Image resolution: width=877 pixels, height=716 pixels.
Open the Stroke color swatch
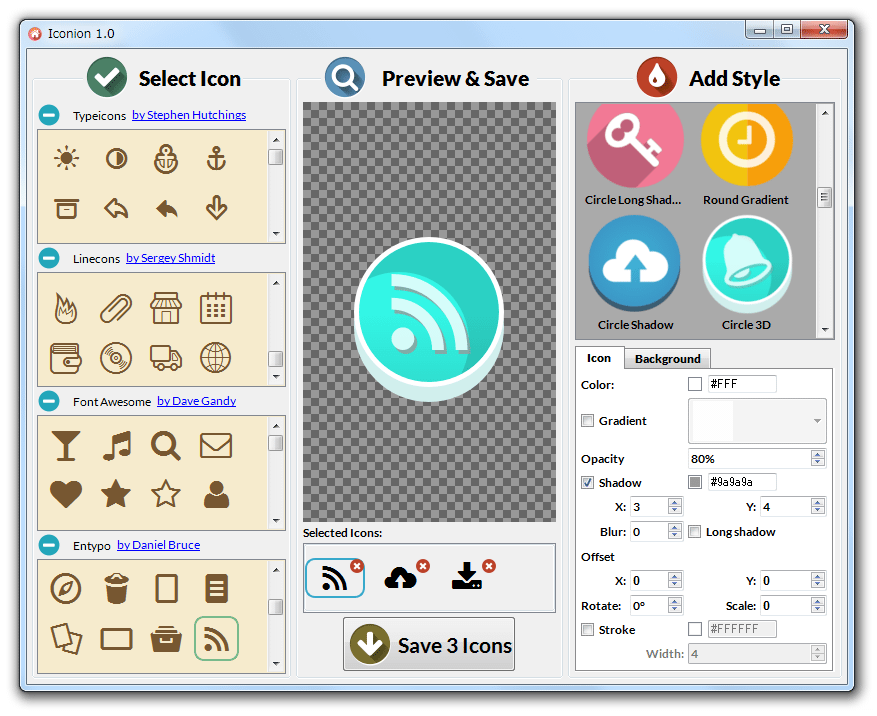(695, 629)
